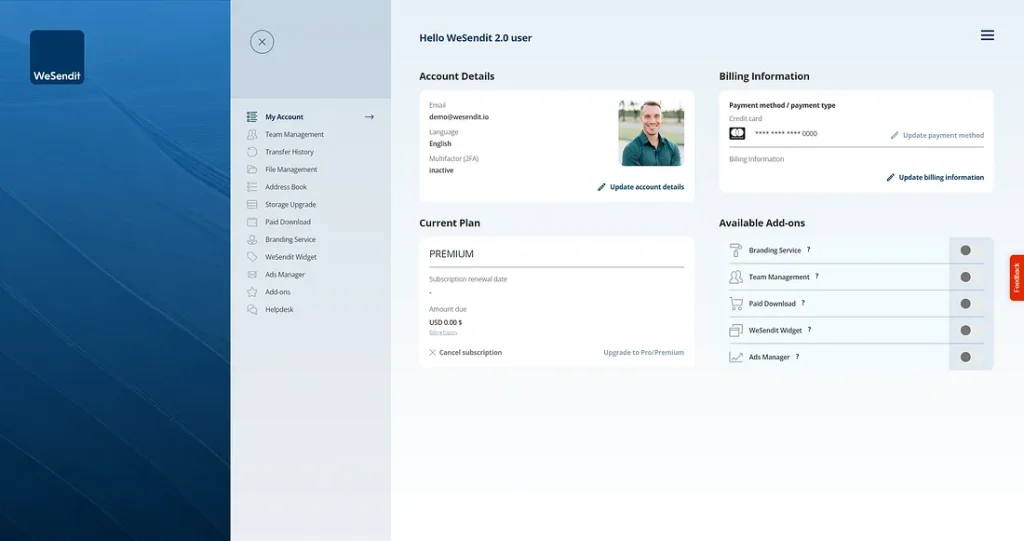Click the Team Management users icon in Add-ons
The image size is (1024, 541).
pos(736,277)
